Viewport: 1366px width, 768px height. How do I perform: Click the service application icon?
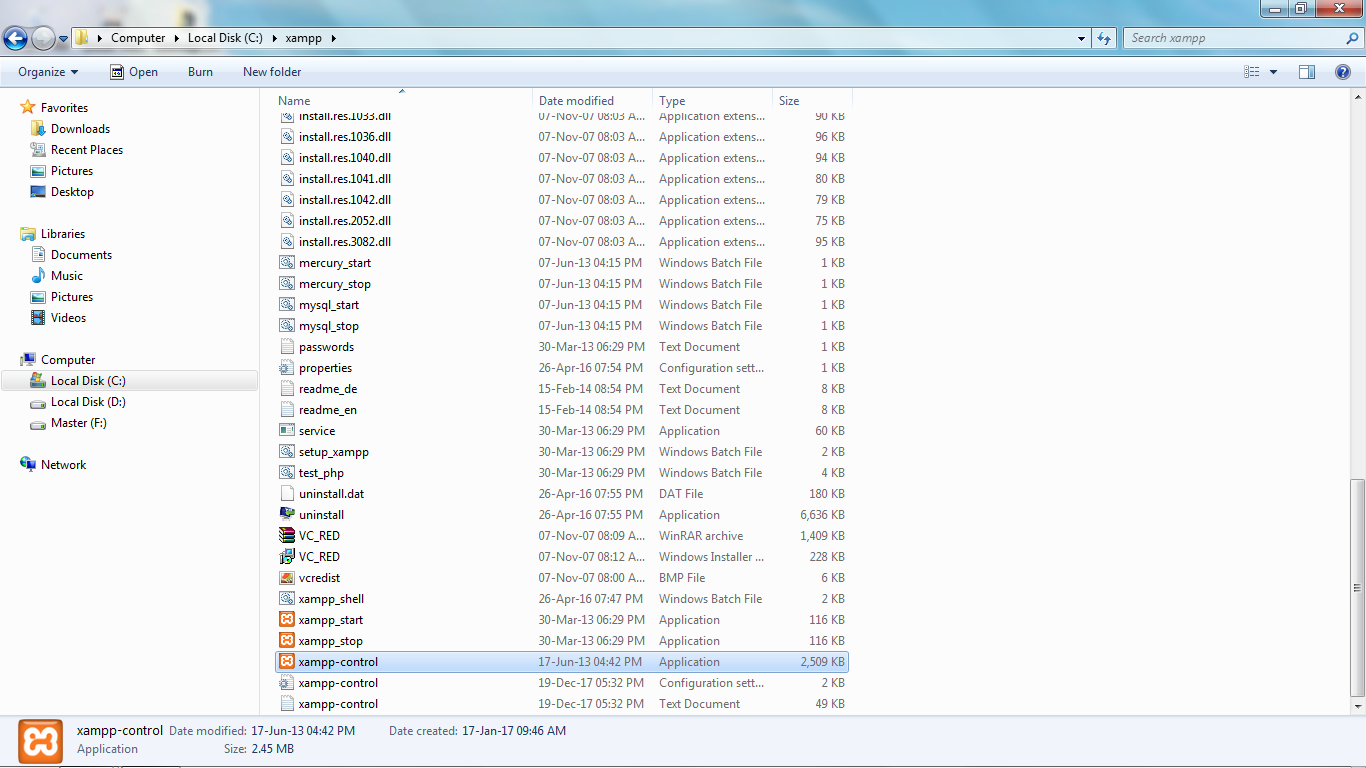click(287, 431)
